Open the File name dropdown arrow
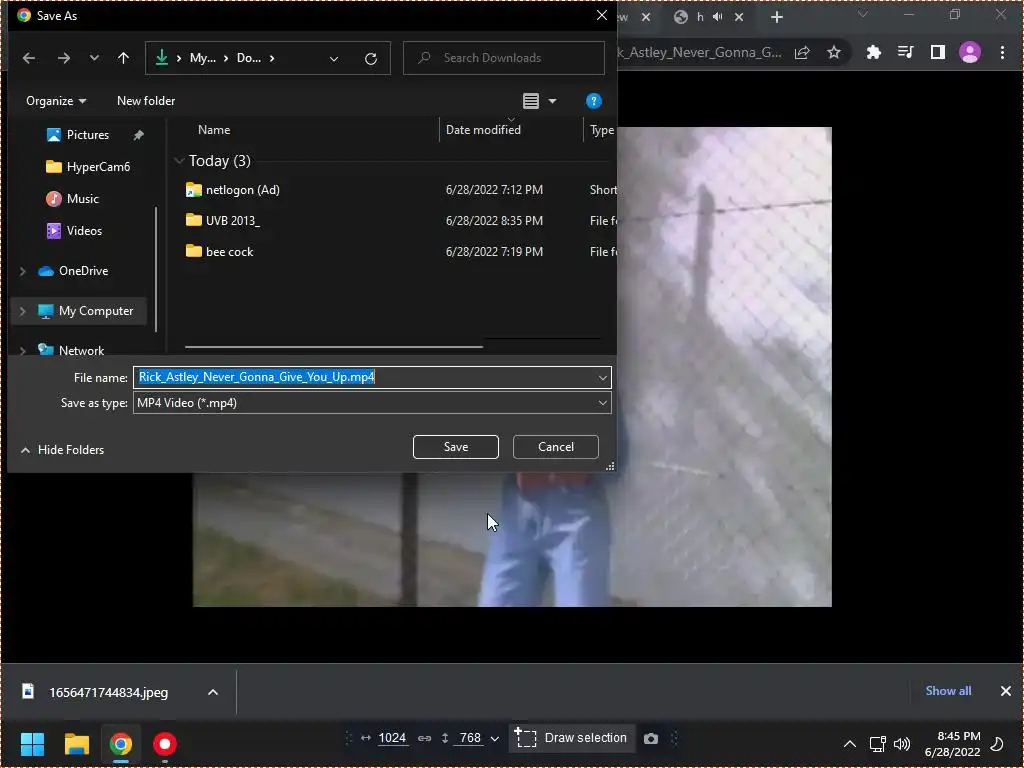 (x=602, y=377)
